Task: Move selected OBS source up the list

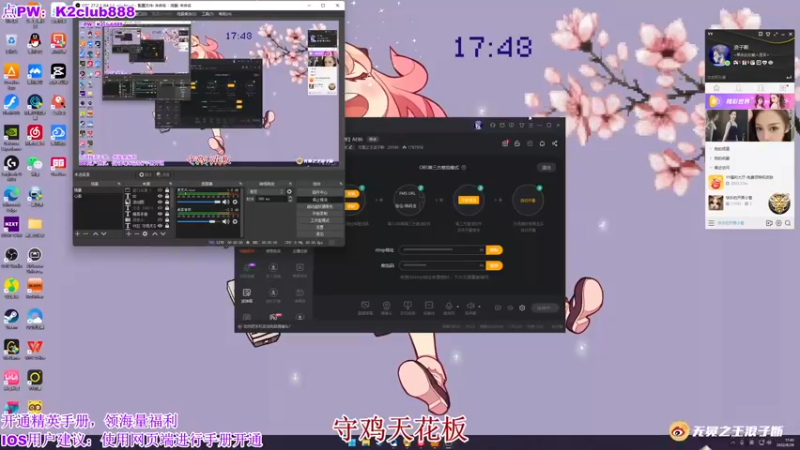Action: [155, 234]
